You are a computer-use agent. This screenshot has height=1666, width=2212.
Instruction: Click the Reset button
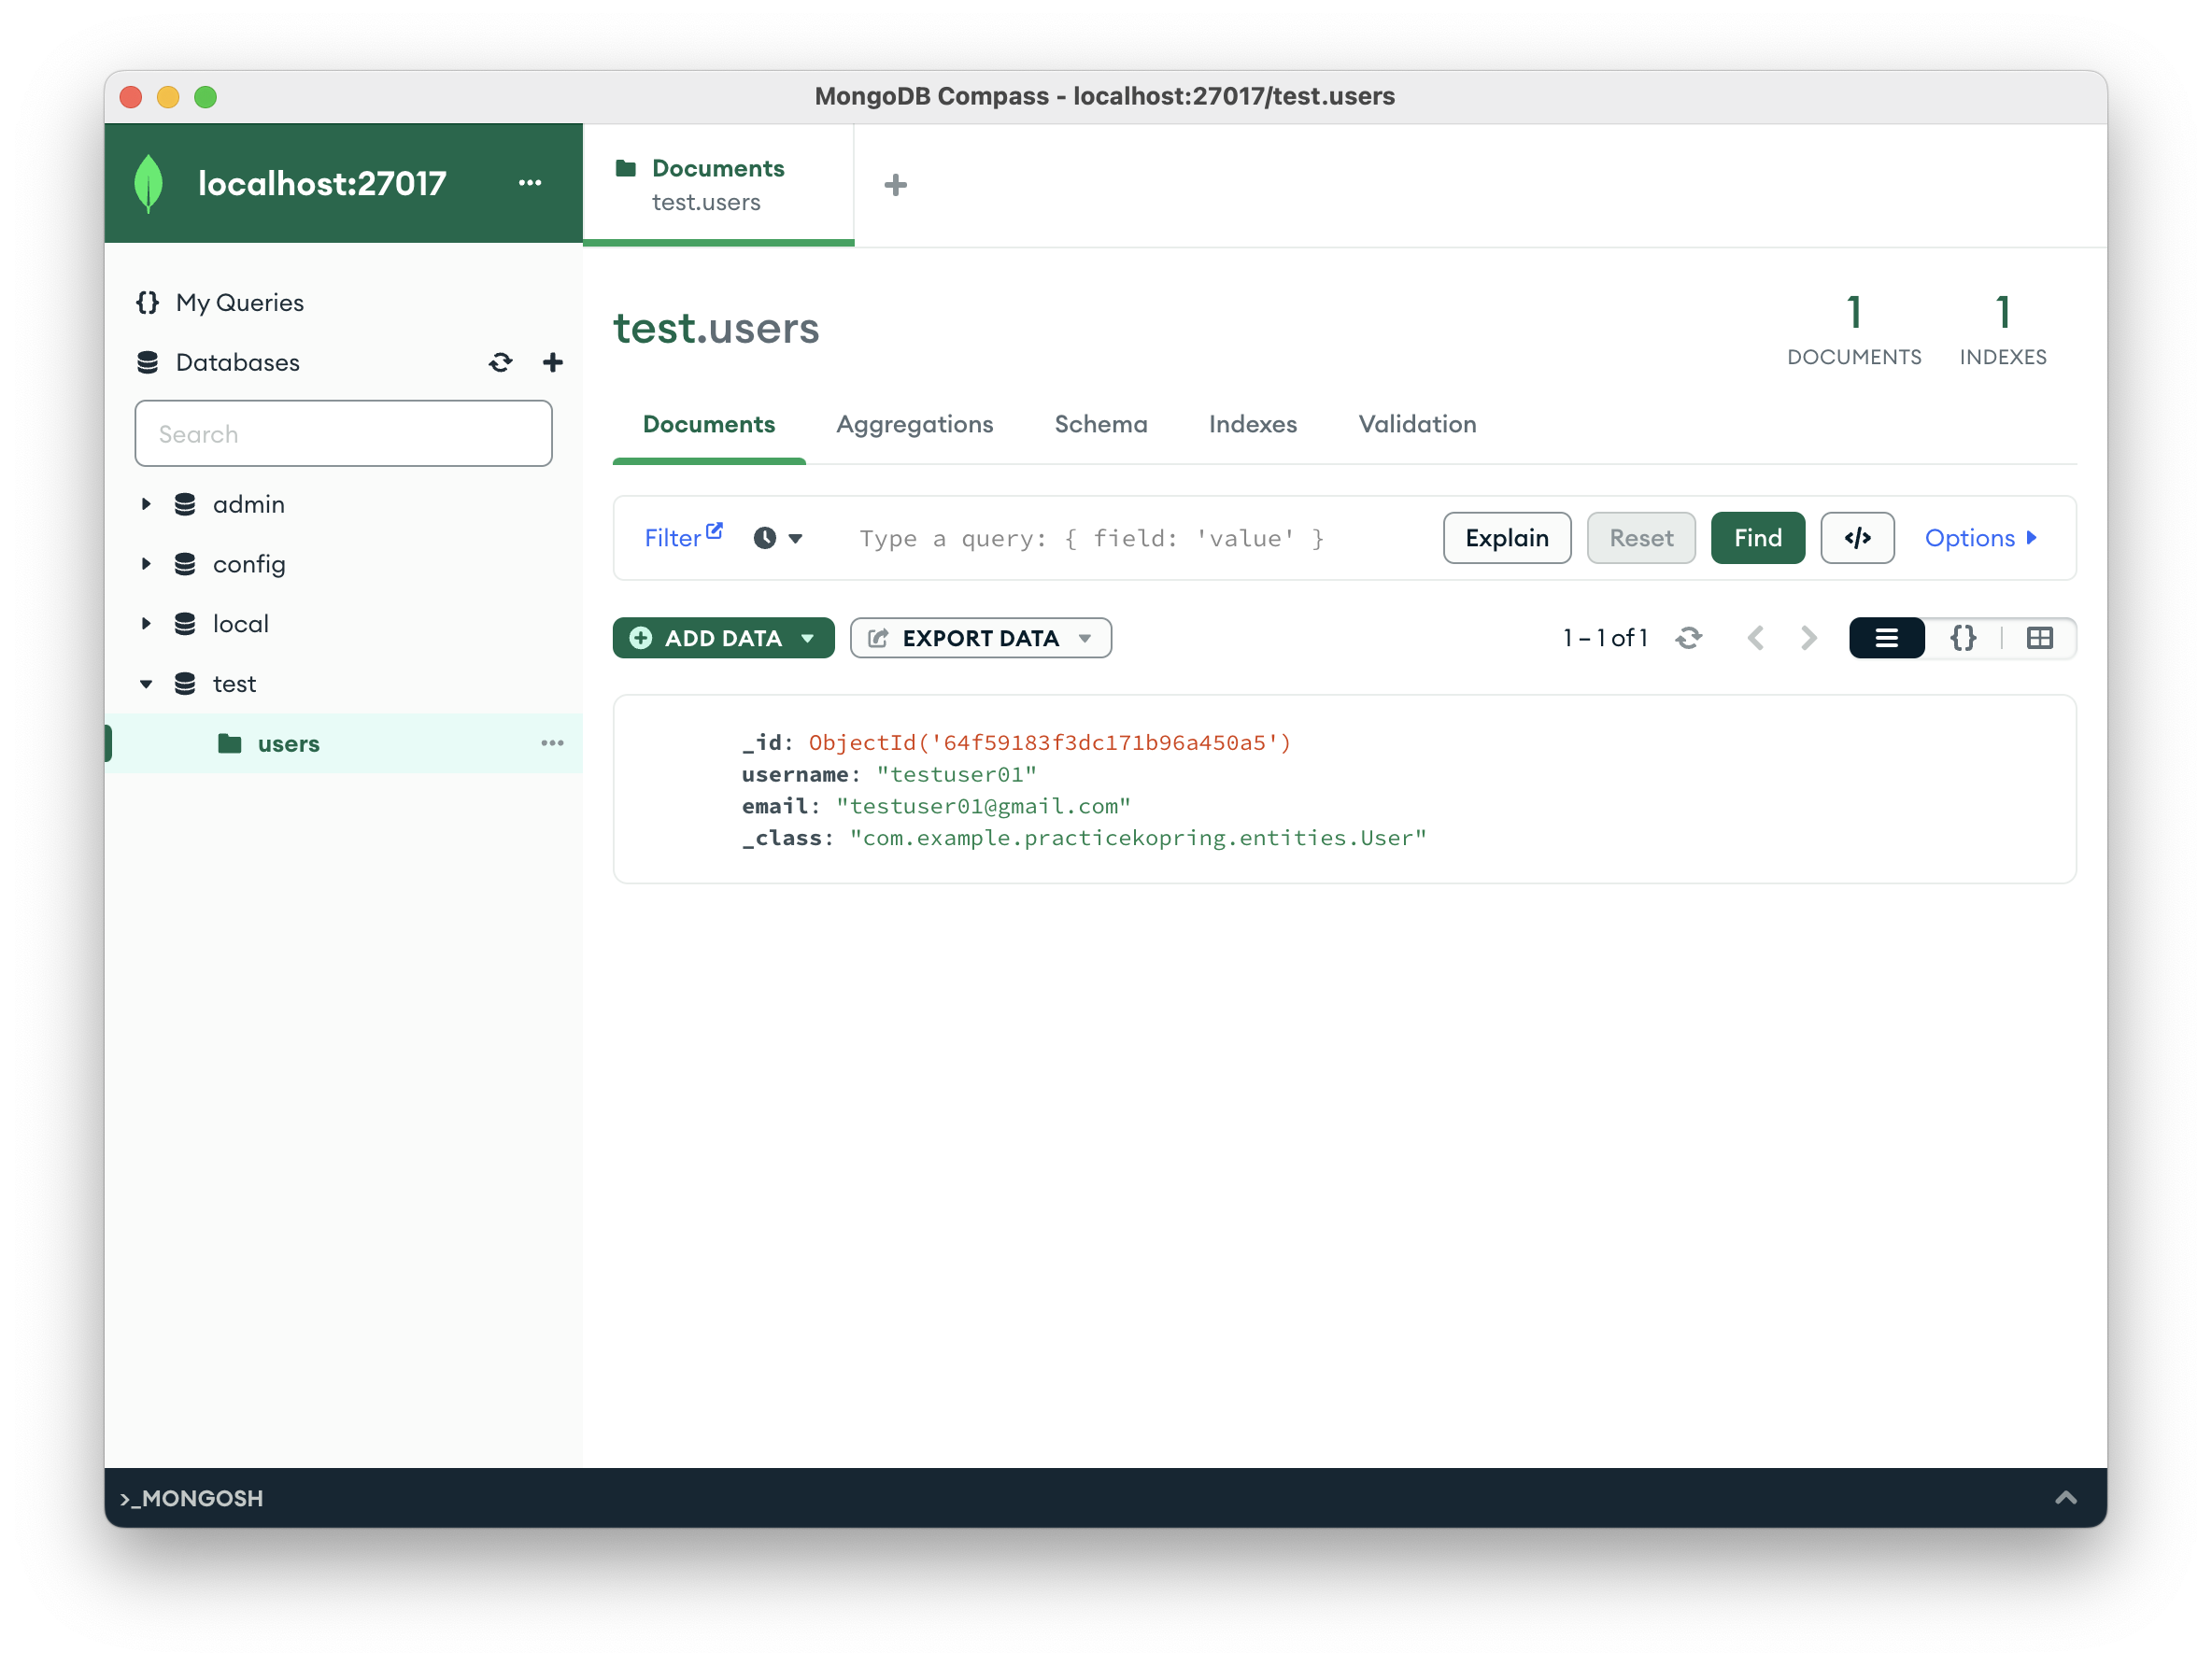click(x=1641, y=538)
